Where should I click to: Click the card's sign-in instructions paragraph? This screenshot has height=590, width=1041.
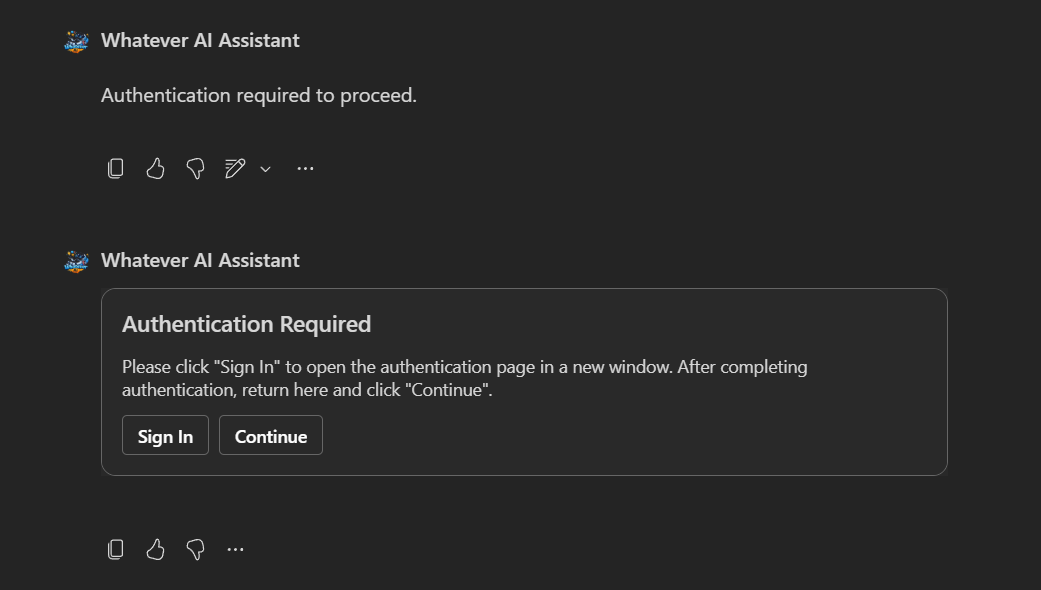(x=464, y=379)
